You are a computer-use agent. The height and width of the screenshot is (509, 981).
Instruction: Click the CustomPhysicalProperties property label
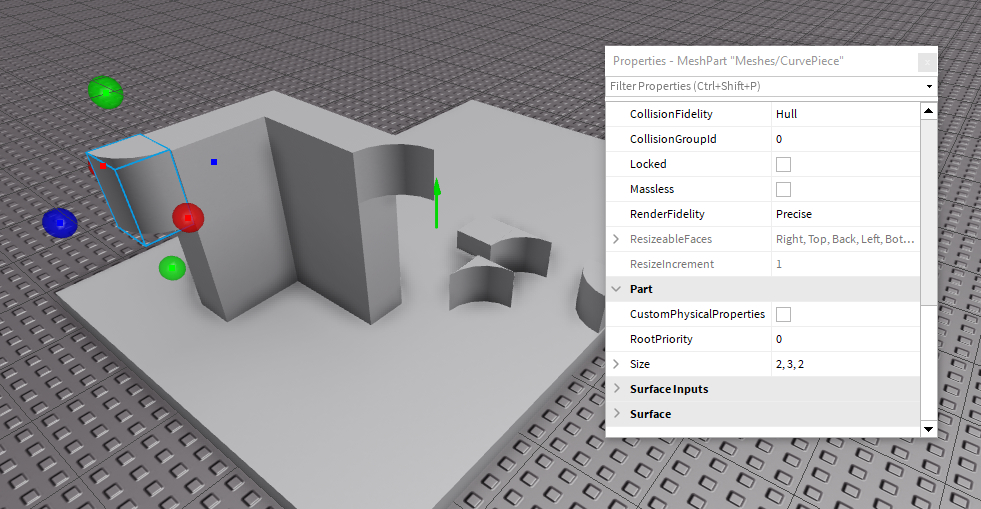point(698,314)
